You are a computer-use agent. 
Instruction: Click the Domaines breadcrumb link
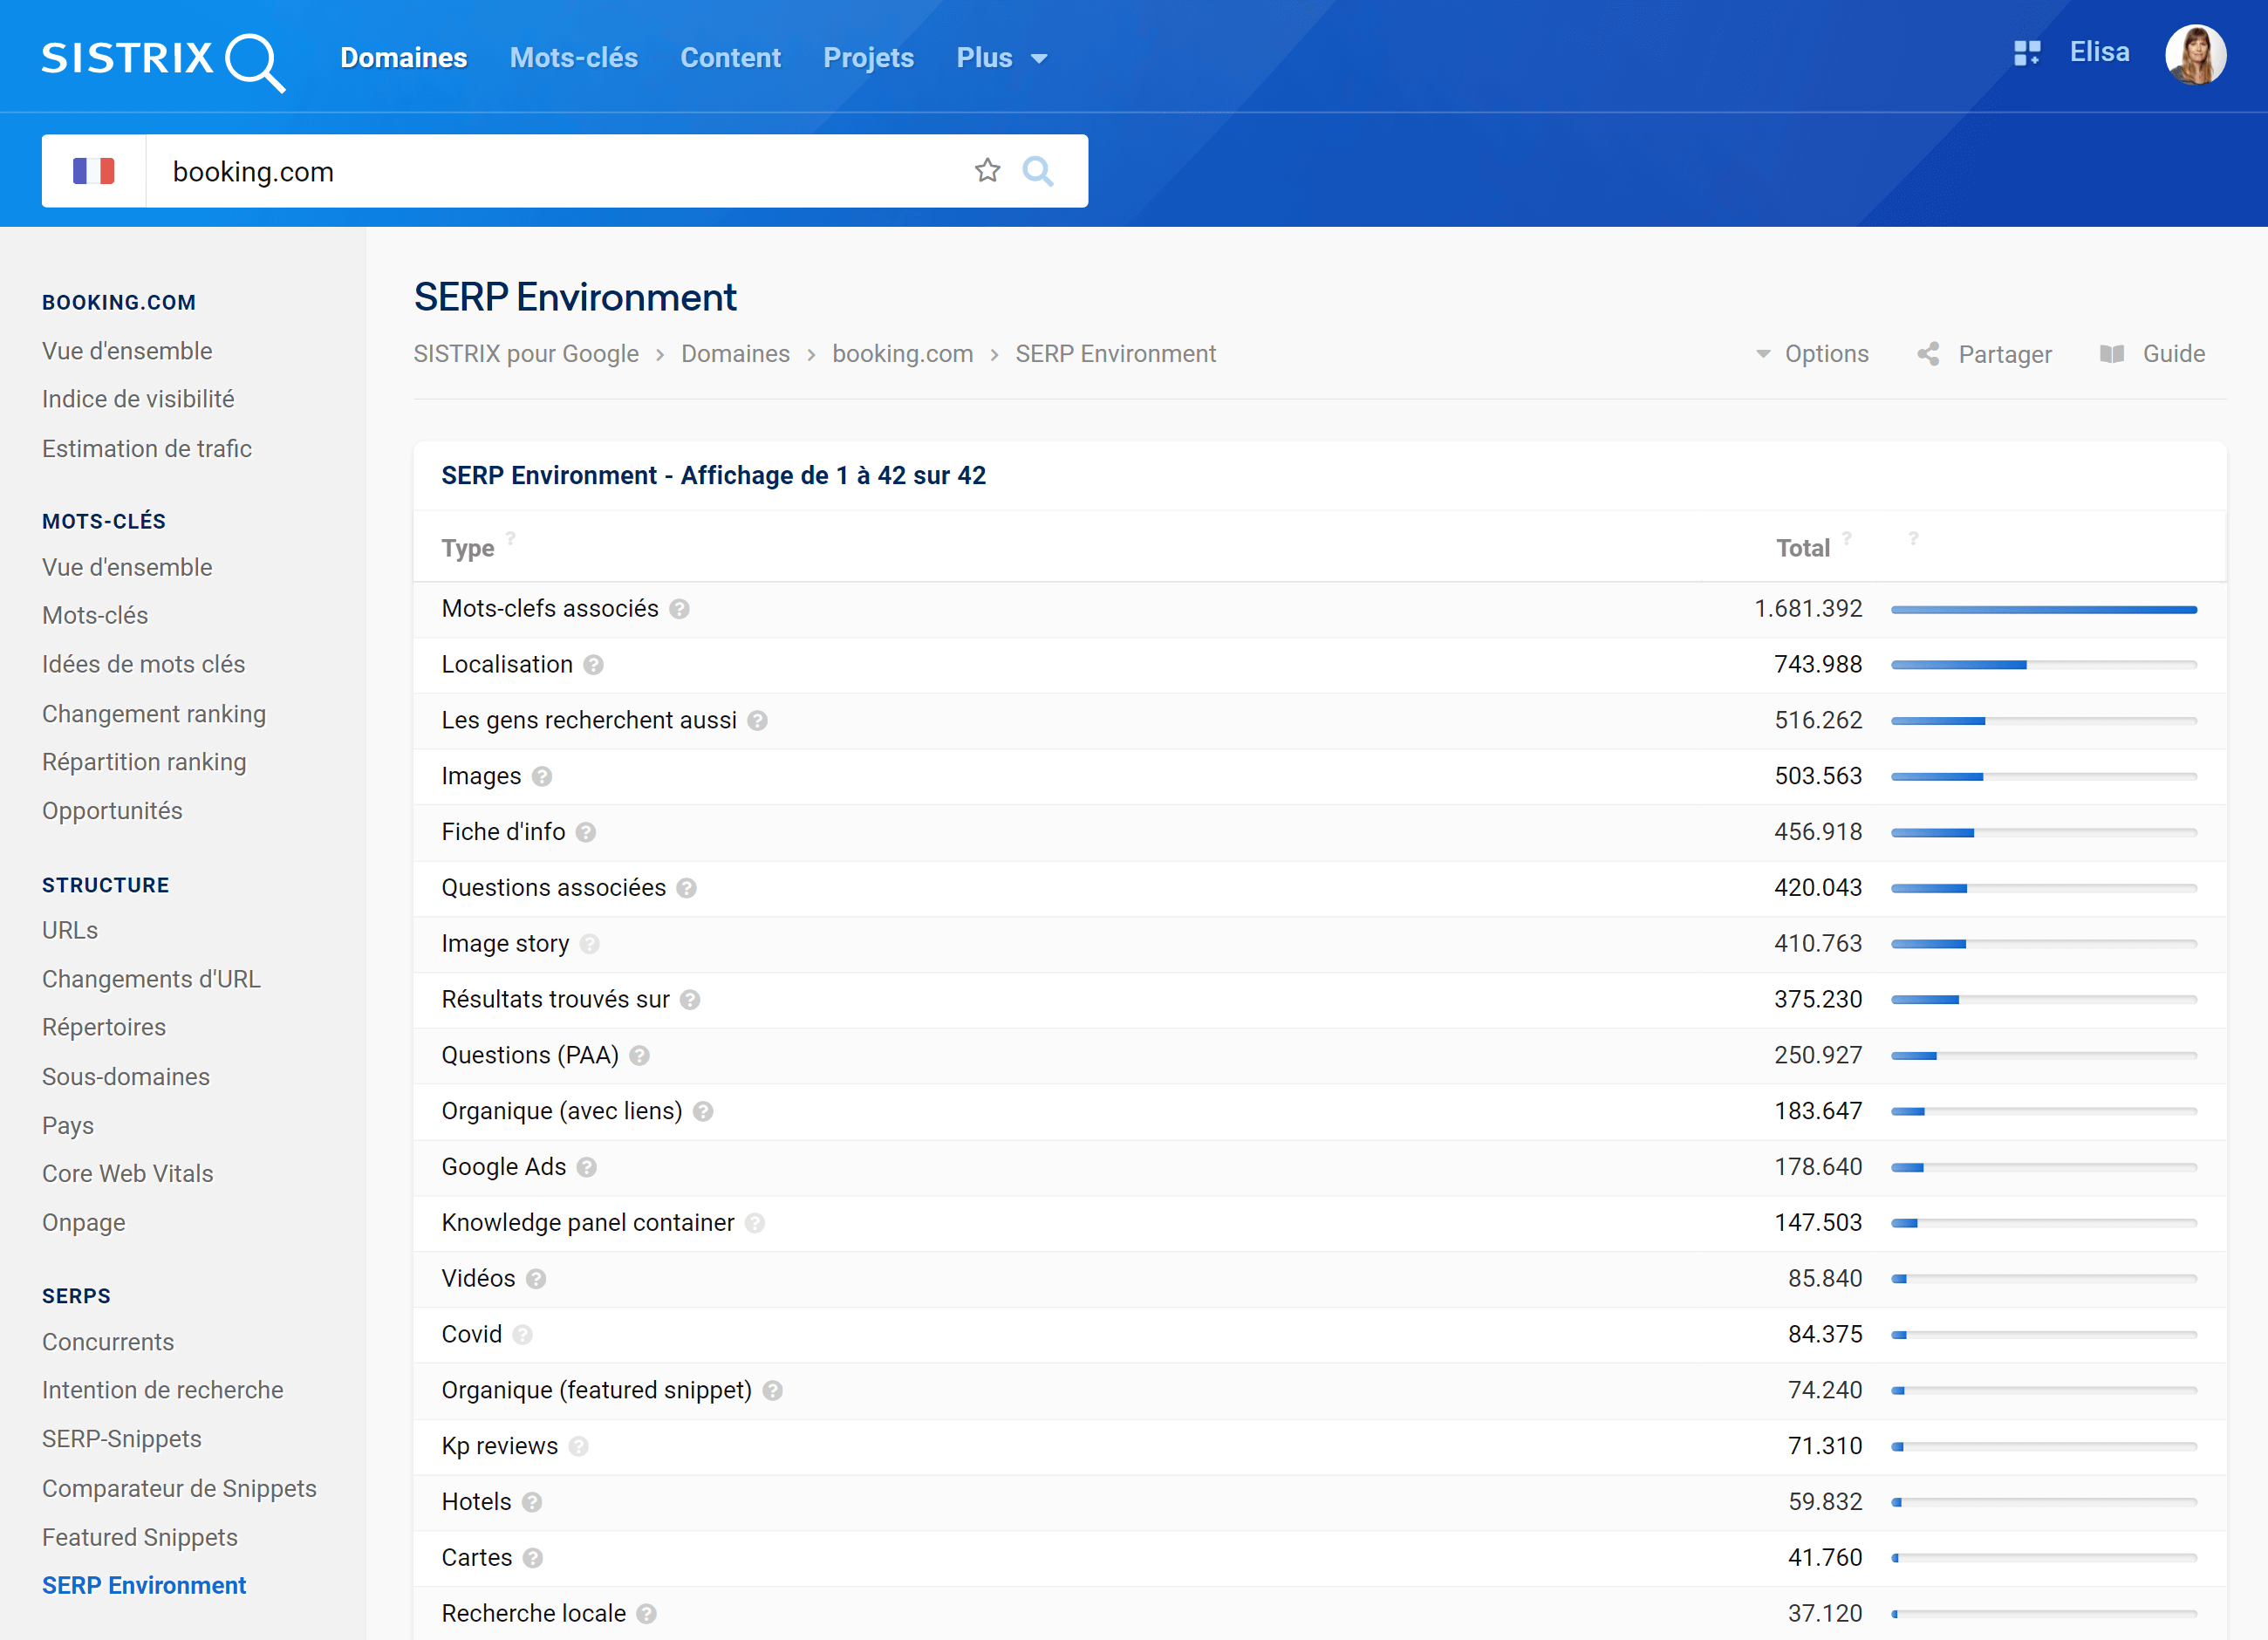coord(735,354)
